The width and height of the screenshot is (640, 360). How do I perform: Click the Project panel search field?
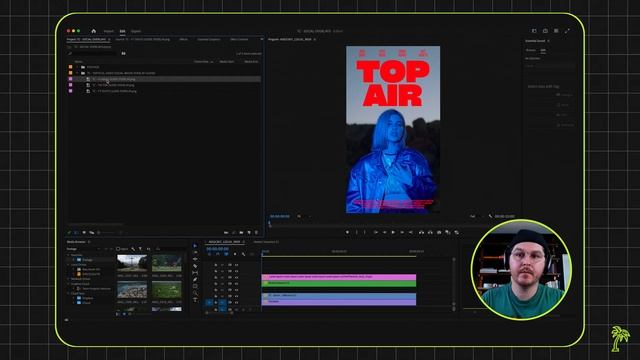click(x=93, y=53)
